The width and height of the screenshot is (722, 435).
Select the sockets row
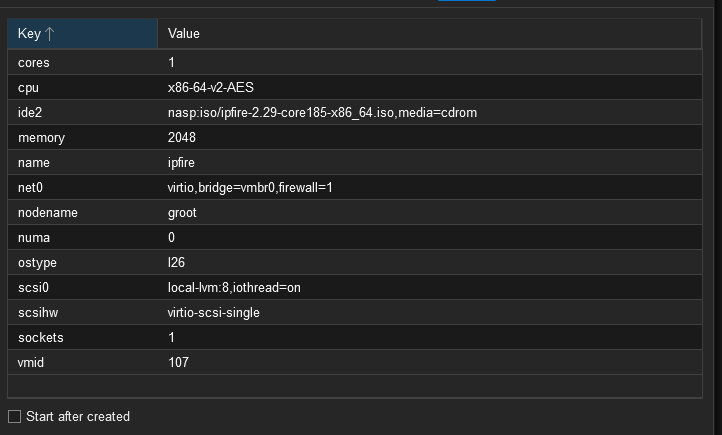click(x=355, y=337)
